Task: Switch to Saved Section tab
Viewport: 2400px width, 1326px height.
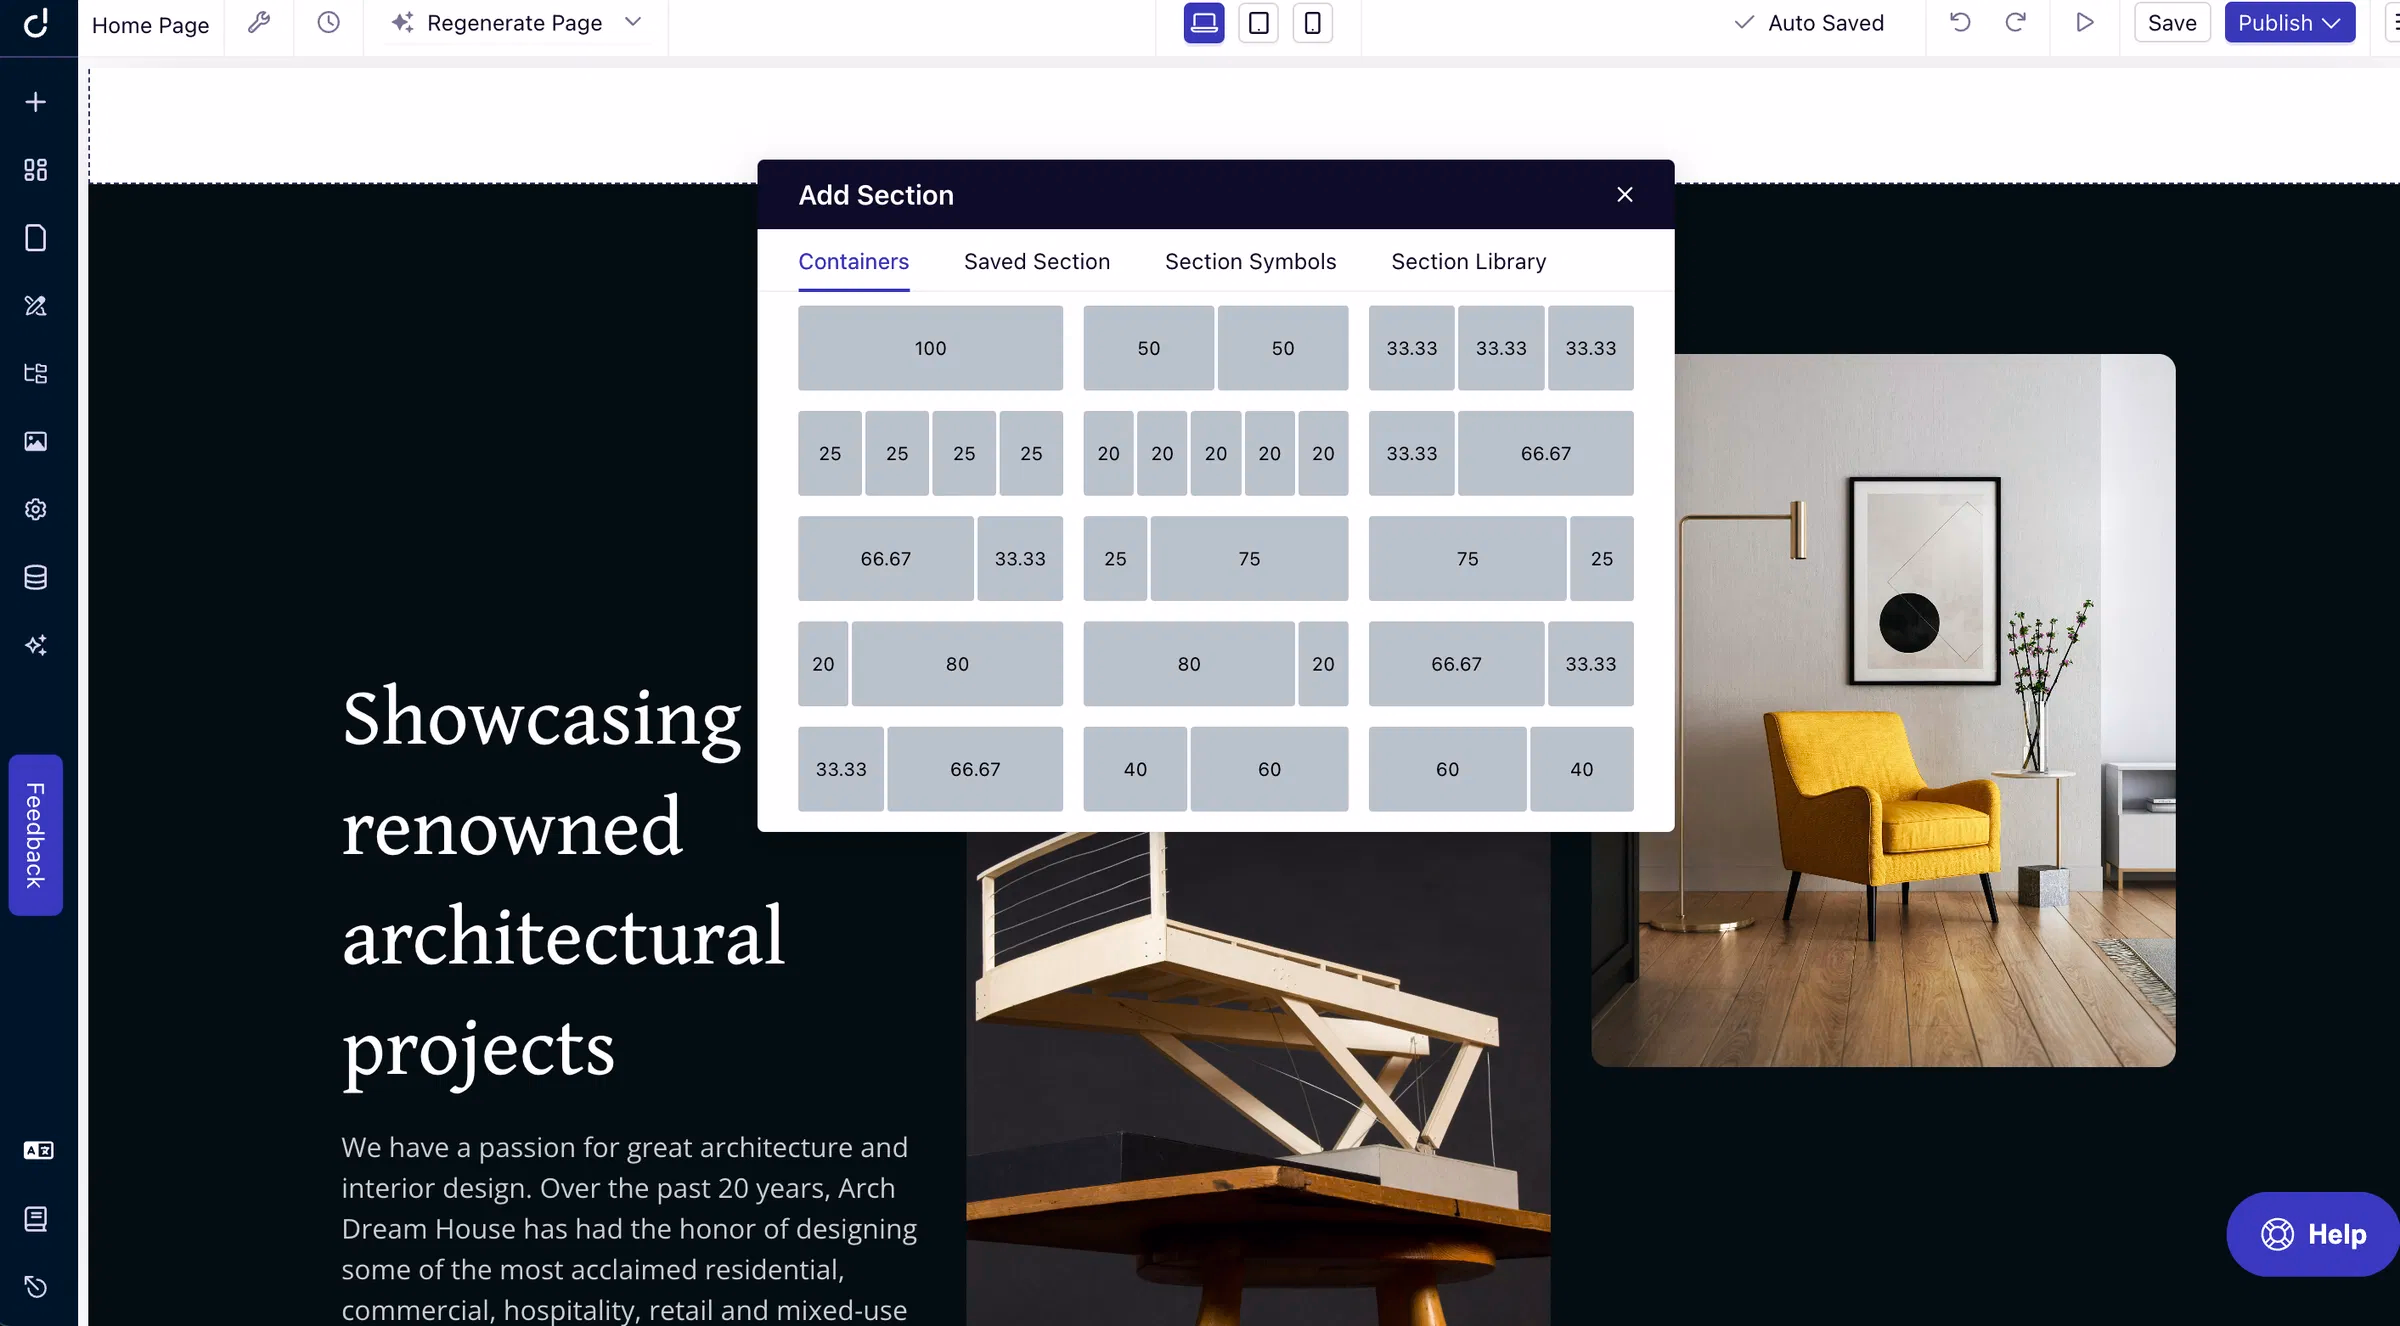Action: coord(1036,261)
